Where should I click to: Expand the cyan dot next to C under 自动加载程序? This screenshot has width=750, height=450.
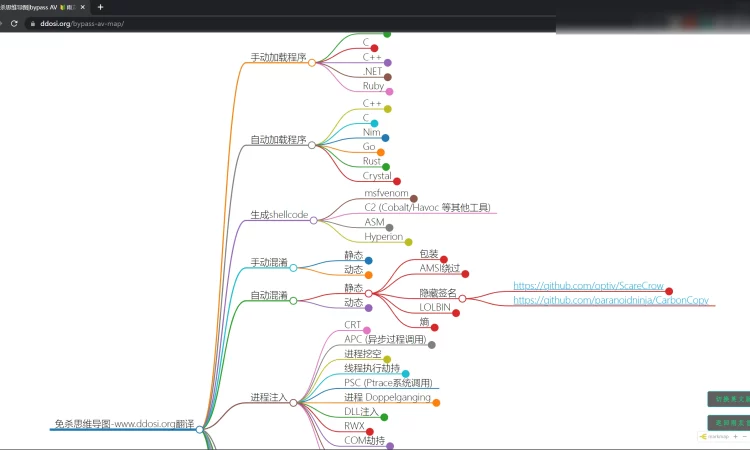(374, 123)
